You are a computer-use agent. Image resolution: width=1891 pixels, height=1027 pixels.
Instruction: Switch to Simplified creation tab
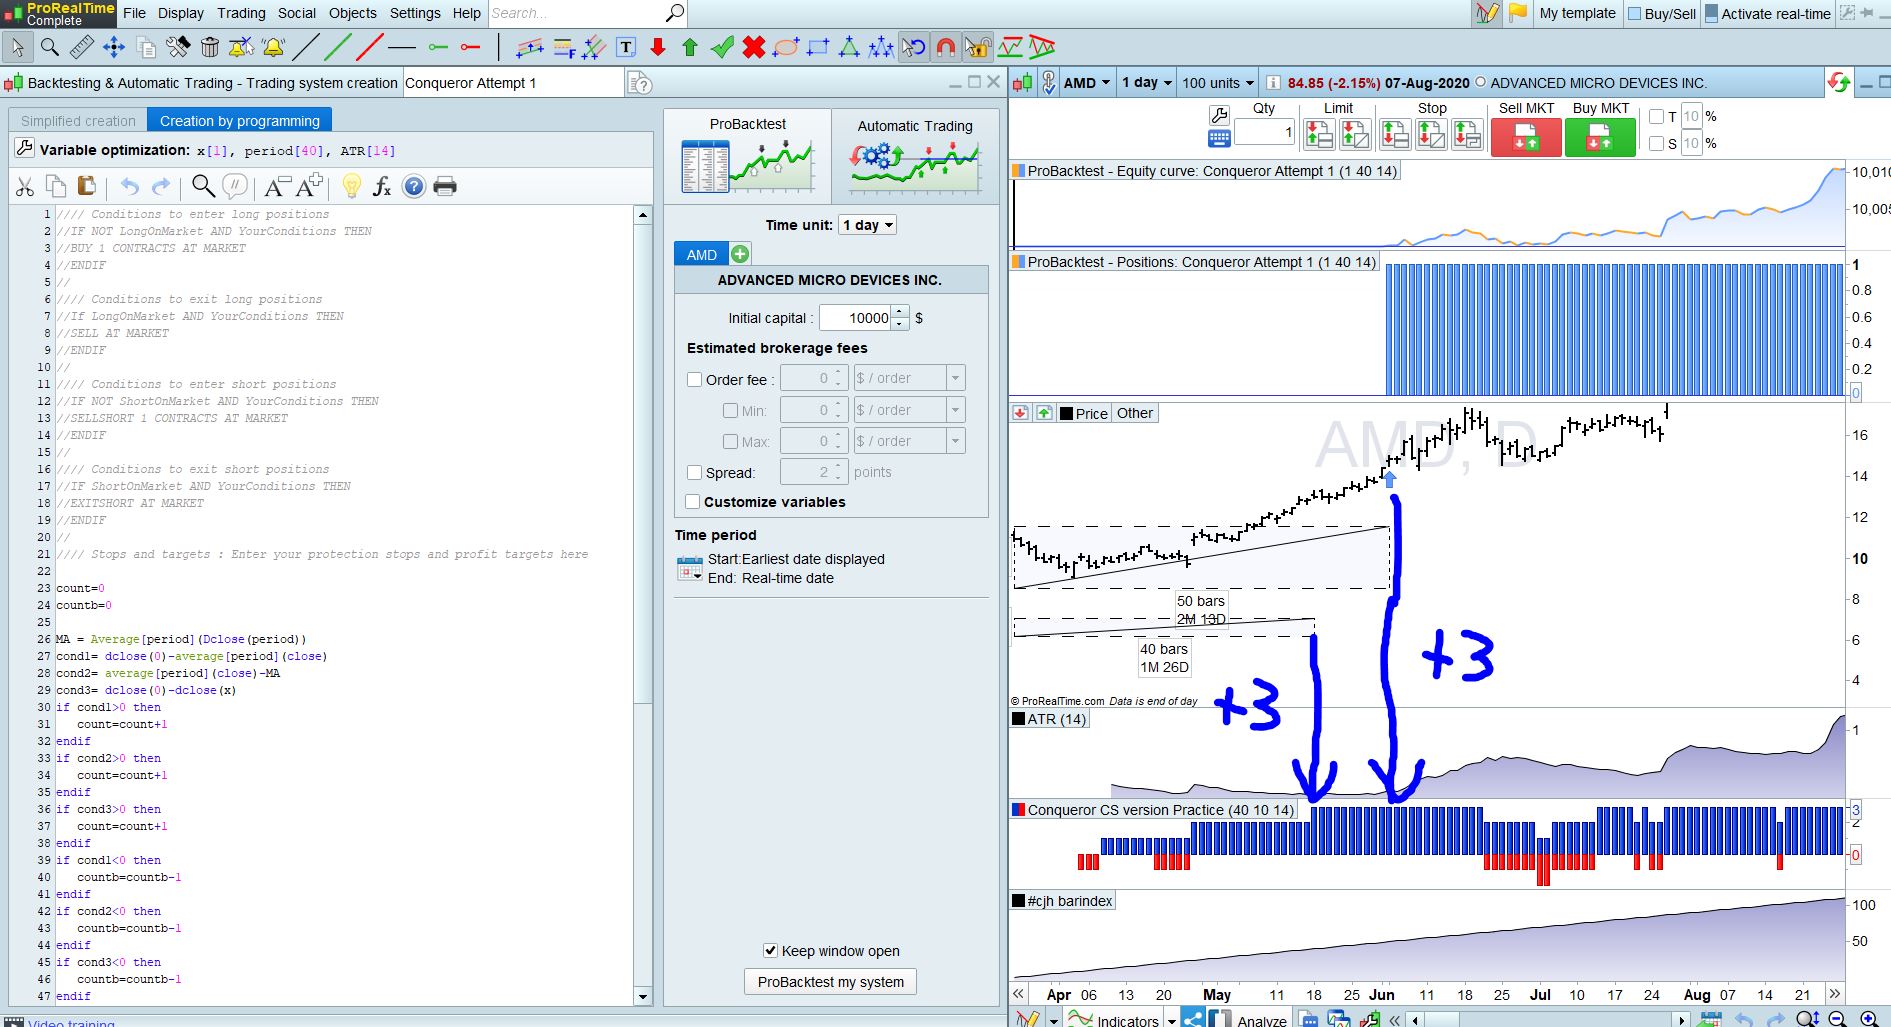point(78,121)
